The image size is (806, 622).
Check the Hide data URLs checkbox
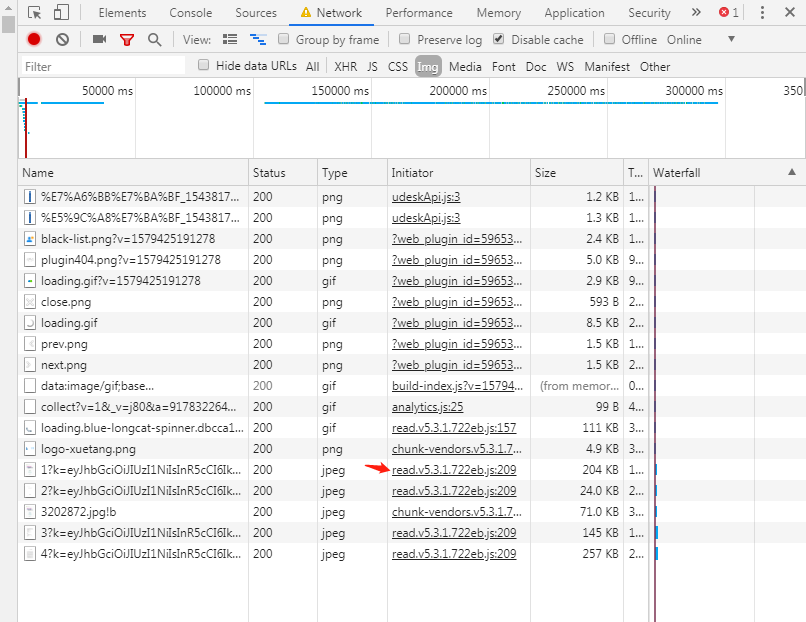click(204, 65)
